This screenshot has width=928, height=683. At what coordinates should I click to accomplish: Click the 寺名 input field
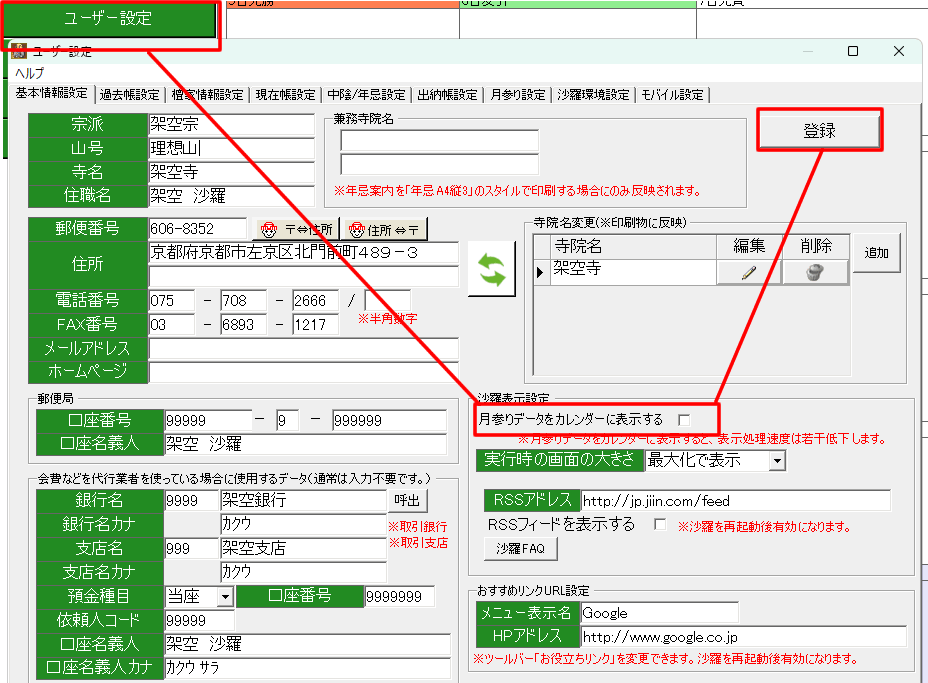click(x=231, y=172)
